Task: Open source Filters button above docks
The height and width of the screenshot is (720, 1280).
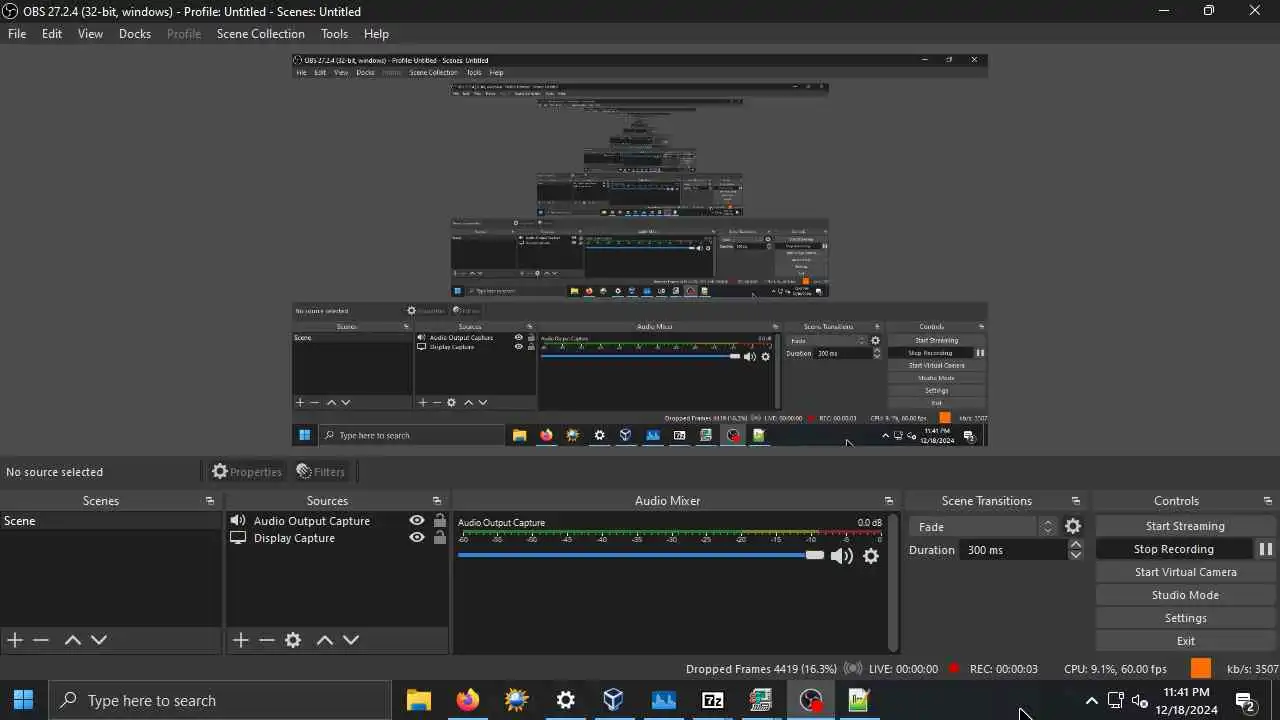Action: [320, 472]
